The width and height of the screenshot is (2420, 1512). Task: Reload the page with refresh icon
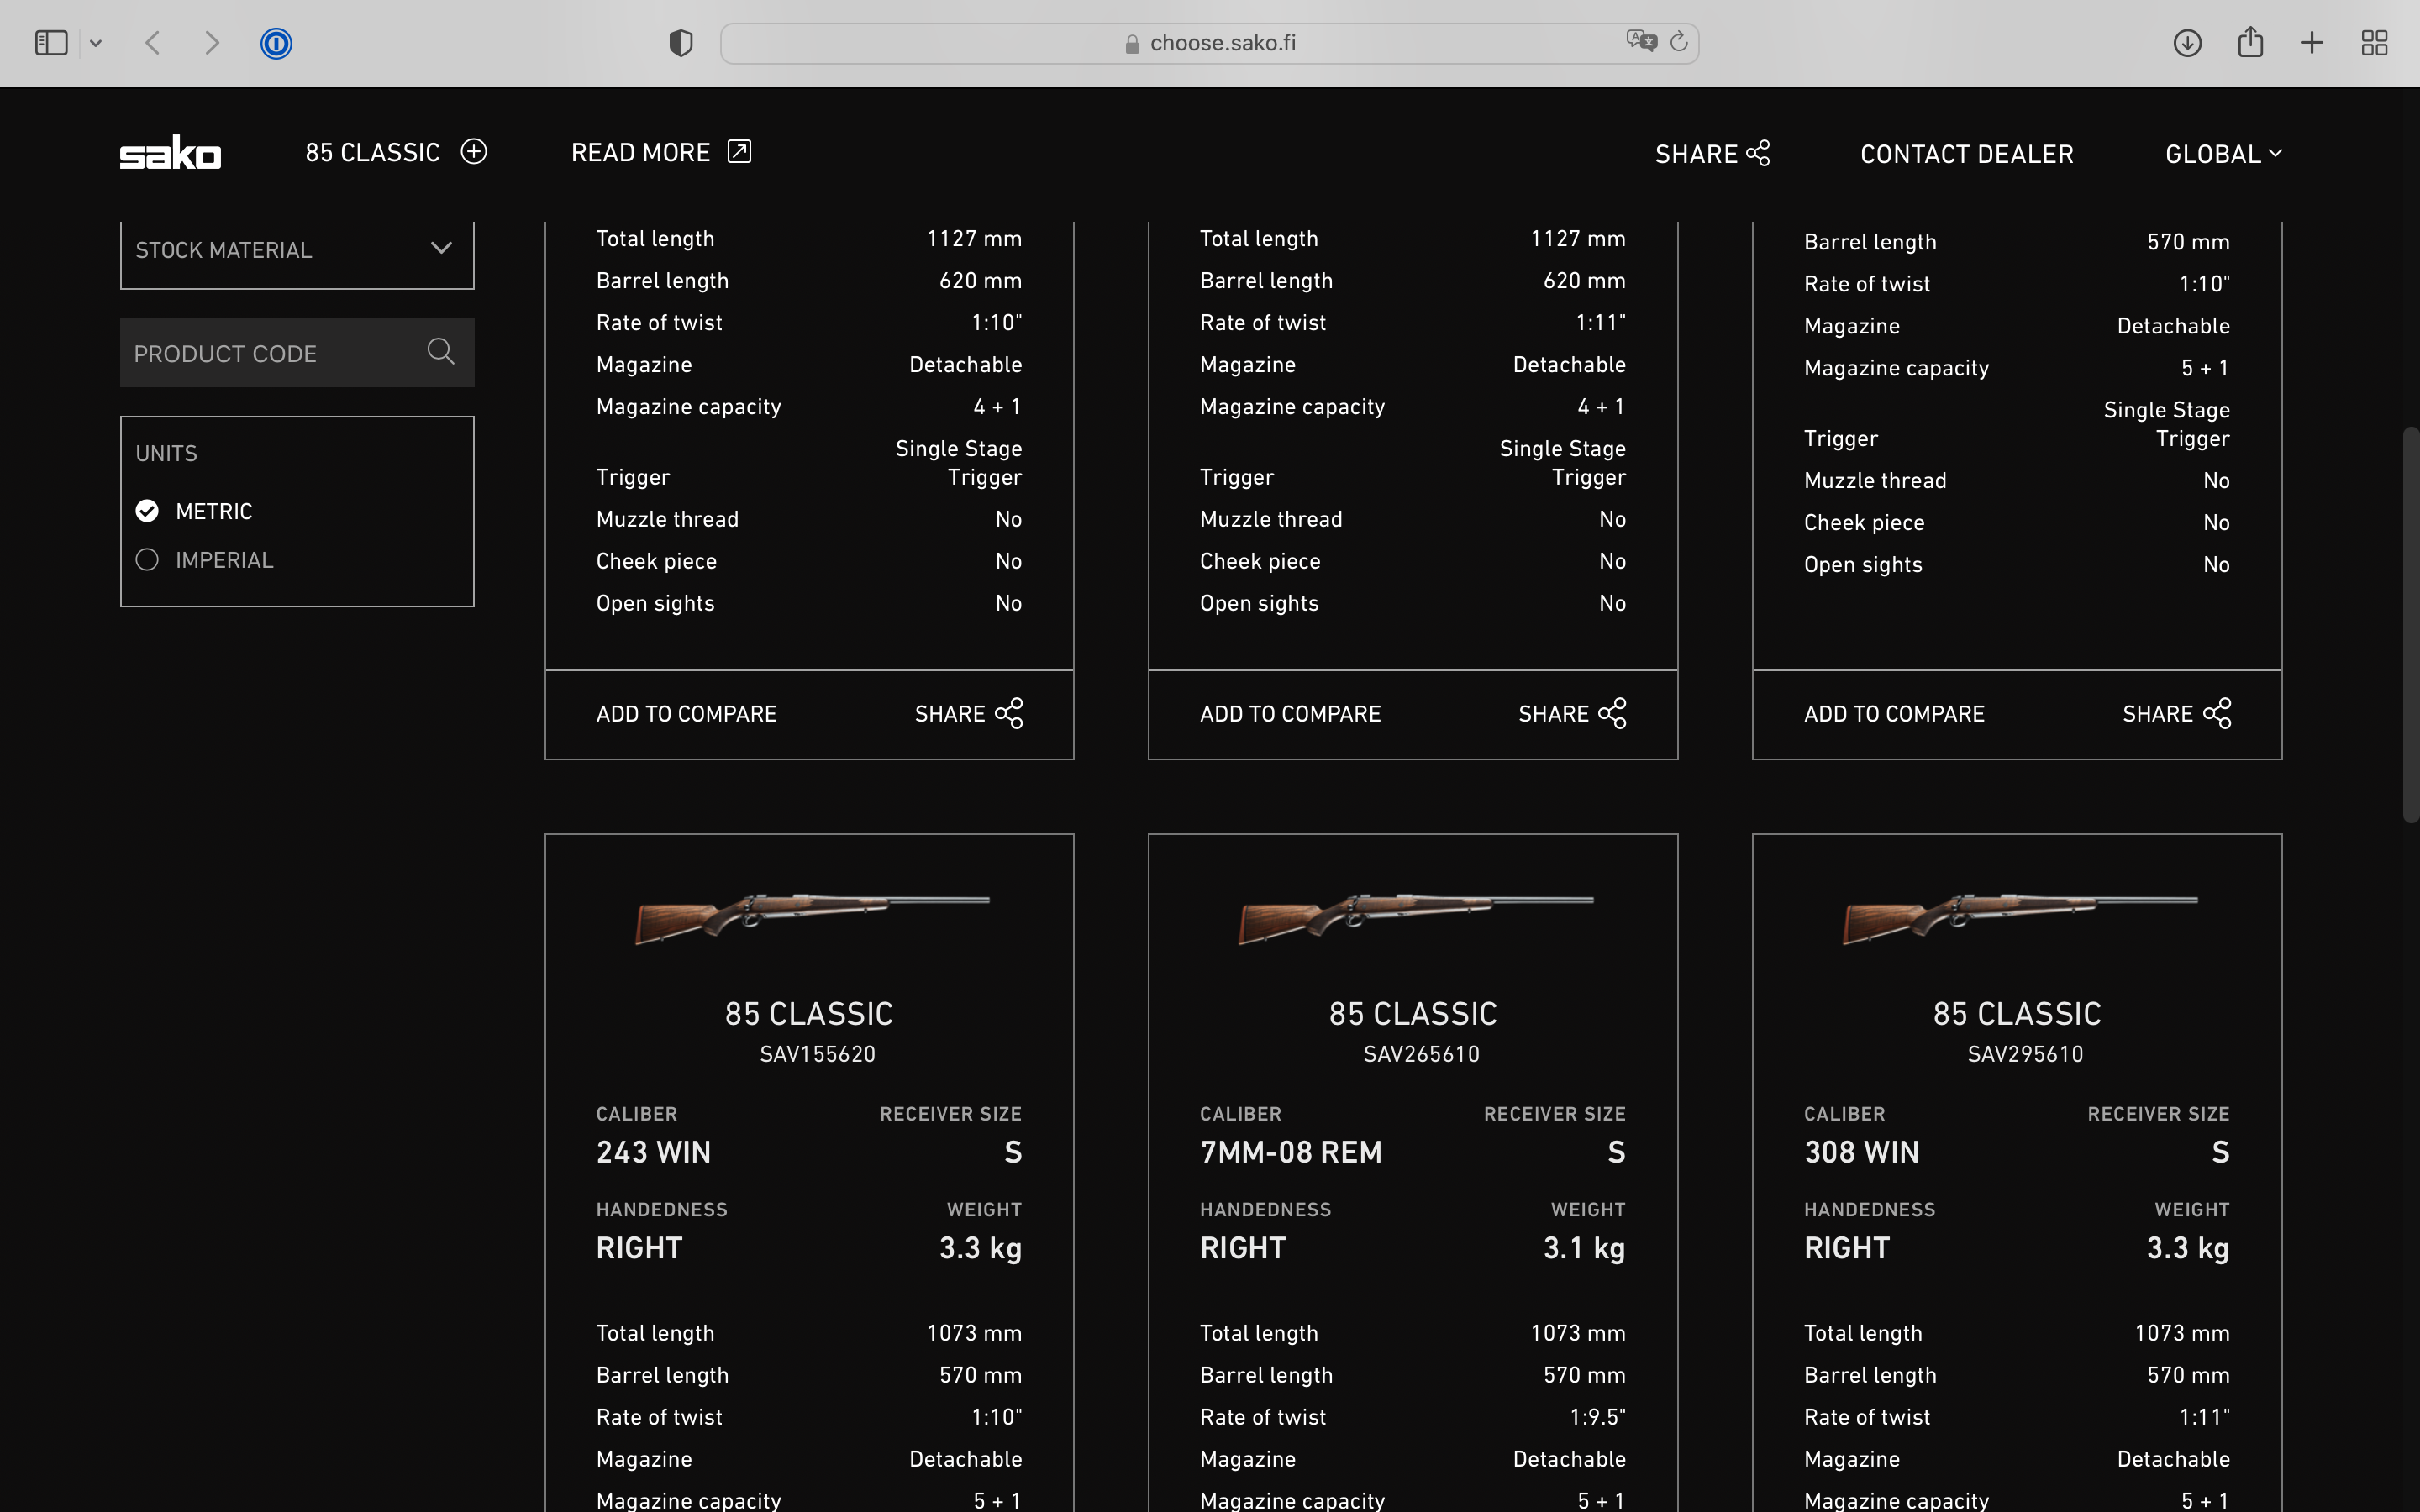point(1680,41)
